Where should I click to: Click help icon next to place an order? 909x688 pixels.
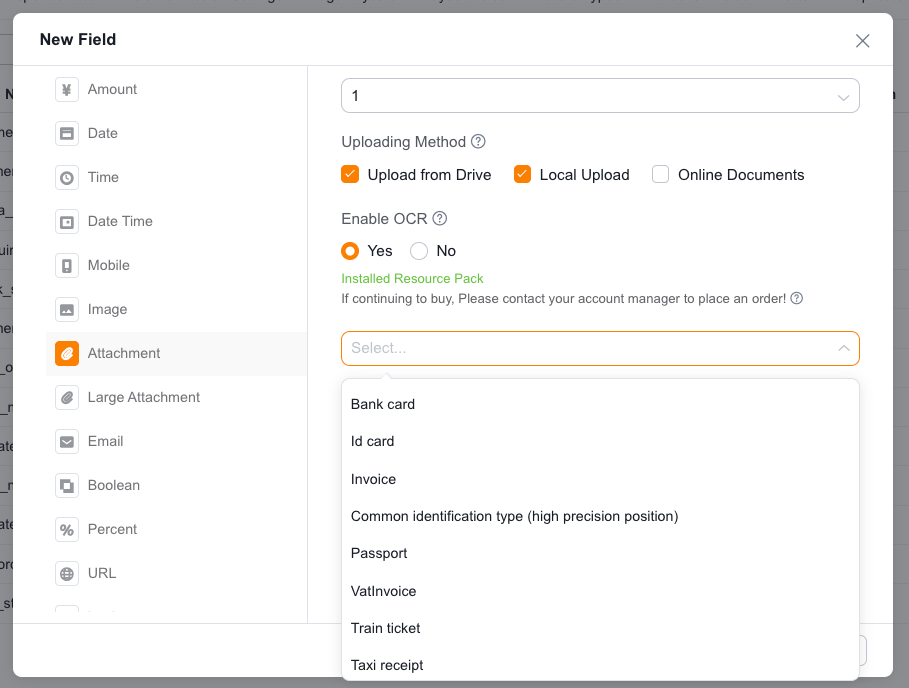[x=797, y=298]
